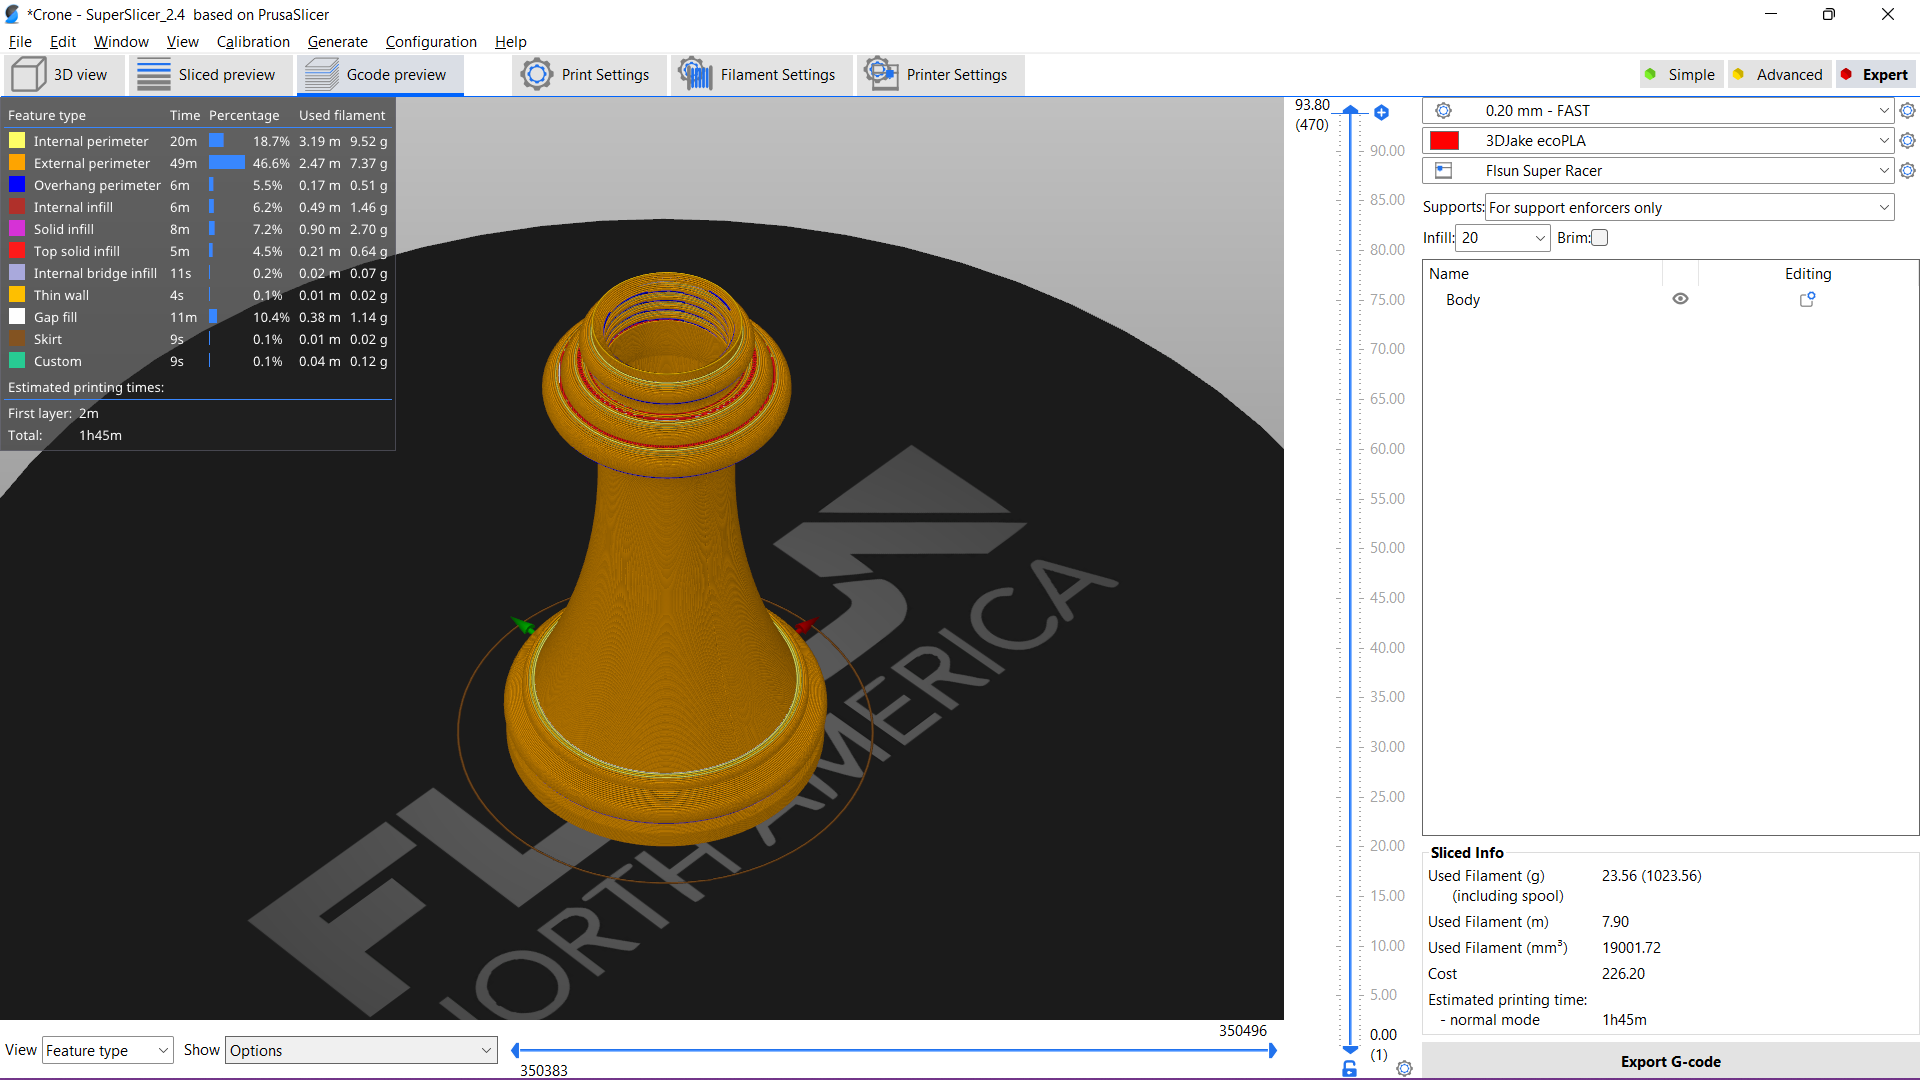This screenshot has width=1920, height=1080.
Task: Open the Edit menu
Action: point(63,42)
